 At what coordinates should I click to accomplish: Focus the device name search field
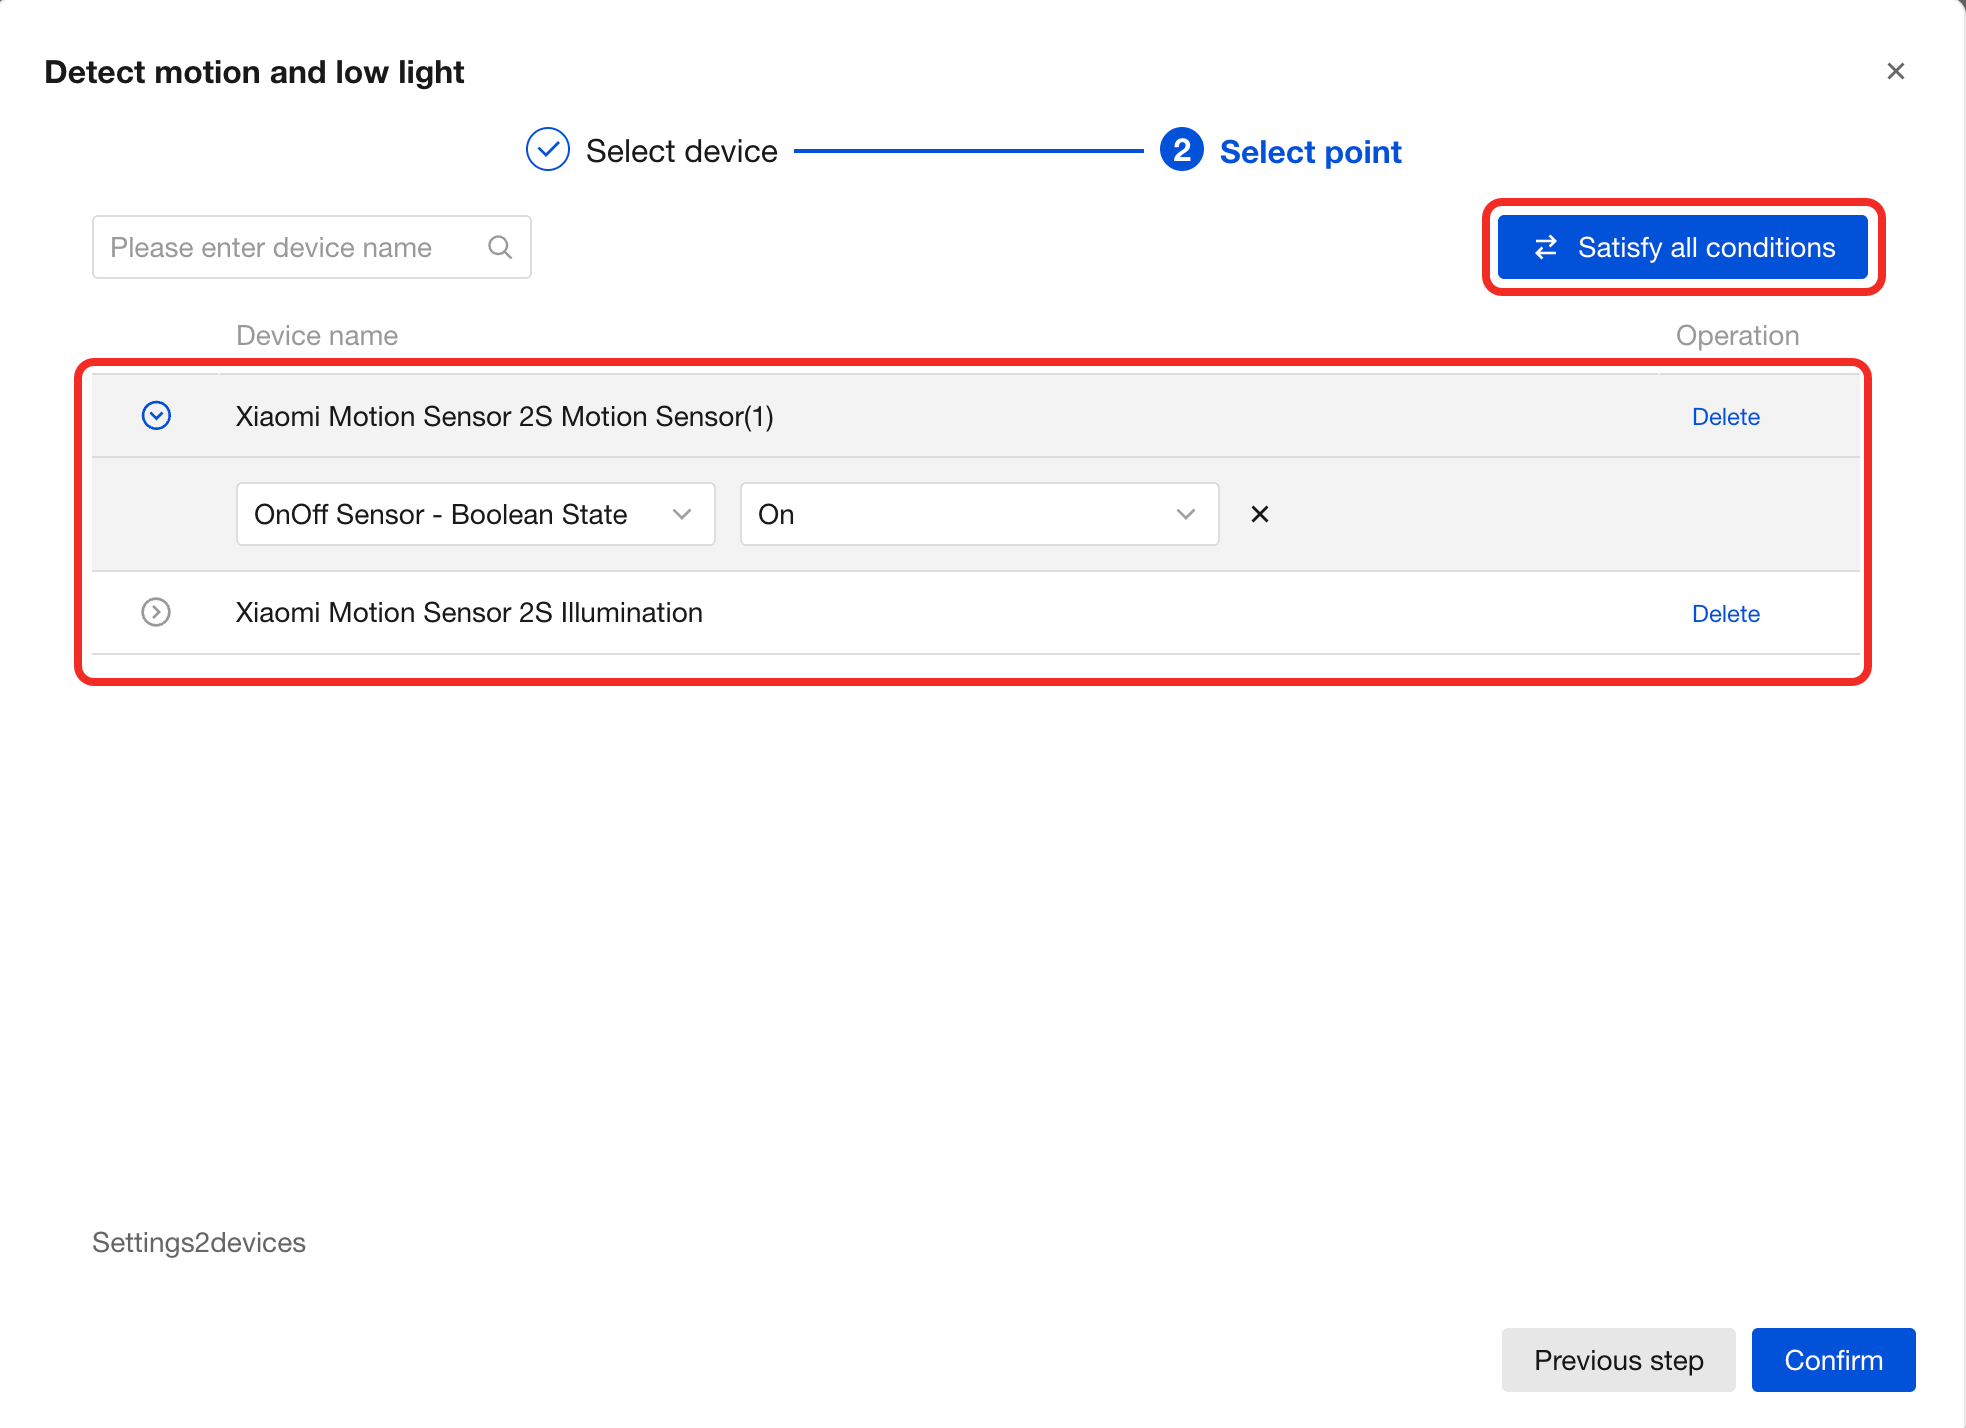(x=290, y=247)
